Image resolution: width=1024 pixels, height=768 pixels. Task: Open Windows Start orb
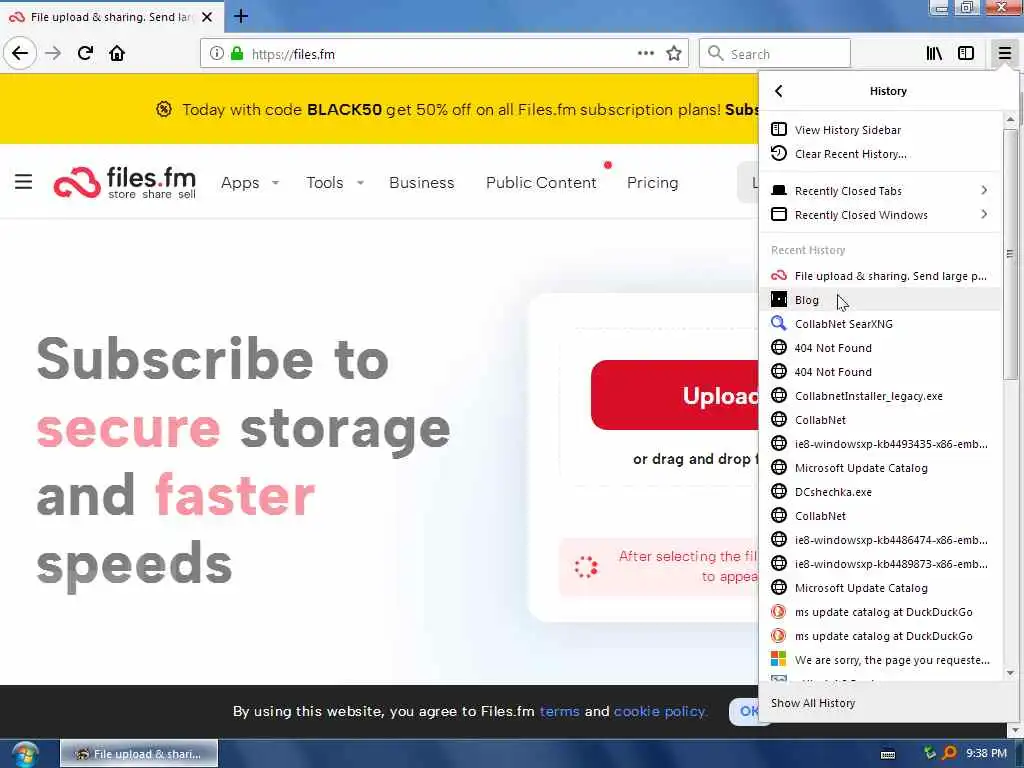tap(24, 754)
